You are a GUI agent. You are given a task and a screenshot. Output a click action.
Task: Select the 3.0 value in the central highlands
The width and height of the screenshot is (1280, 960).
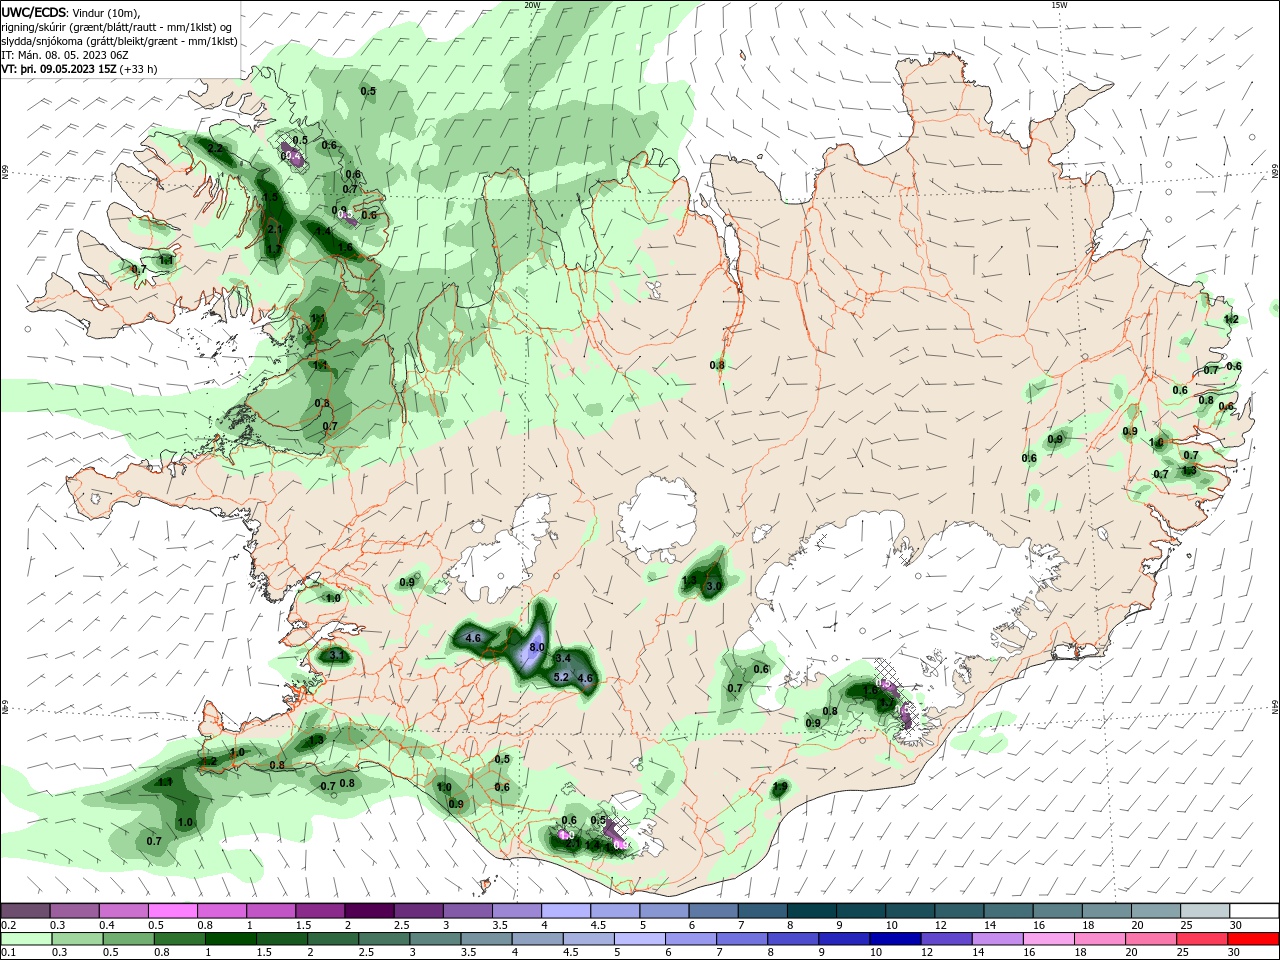(714, 586)
